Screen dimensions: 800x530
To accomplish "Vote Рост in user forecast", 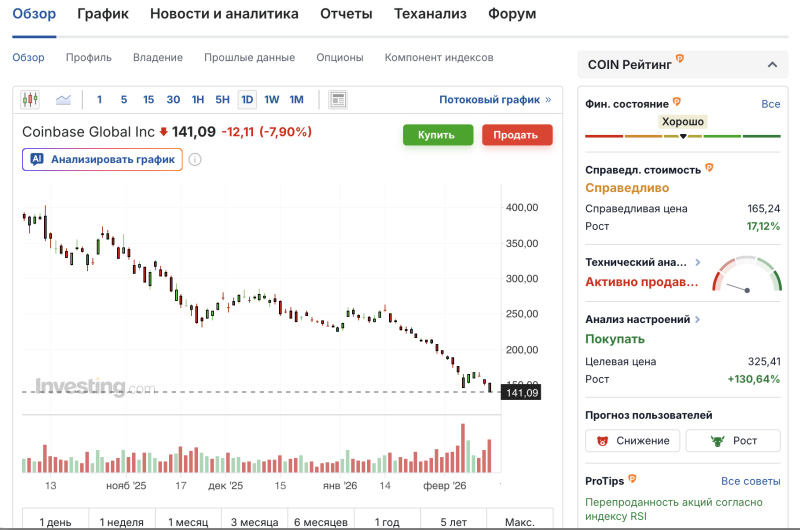I will coord(733,441).
